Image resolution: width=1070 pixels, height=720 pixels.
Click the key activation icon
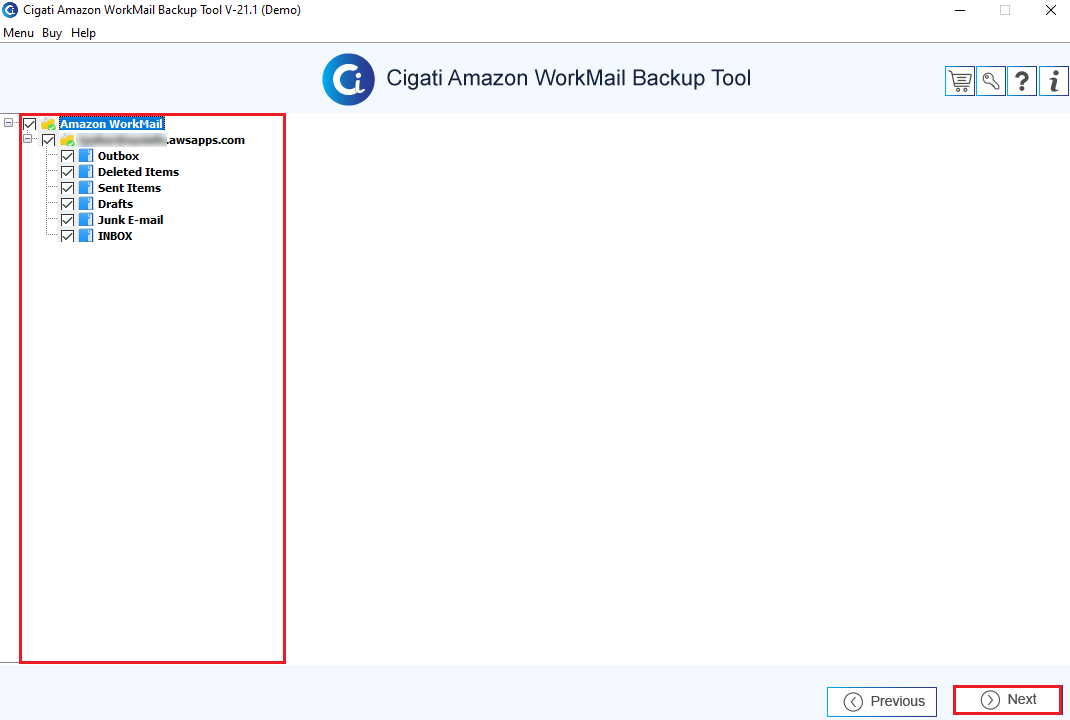(x=991, y=81)
